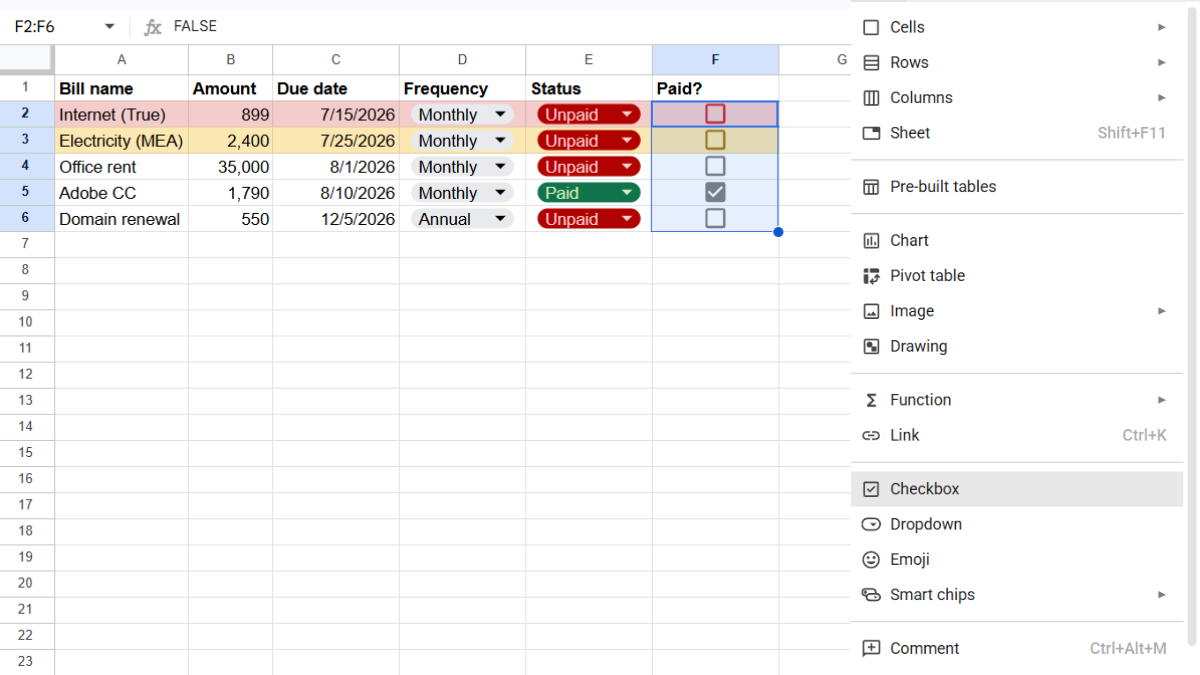Screen dimensions: 1200x675
Task: Click the Emoji smiley icon
Action: tap(871, 559)
